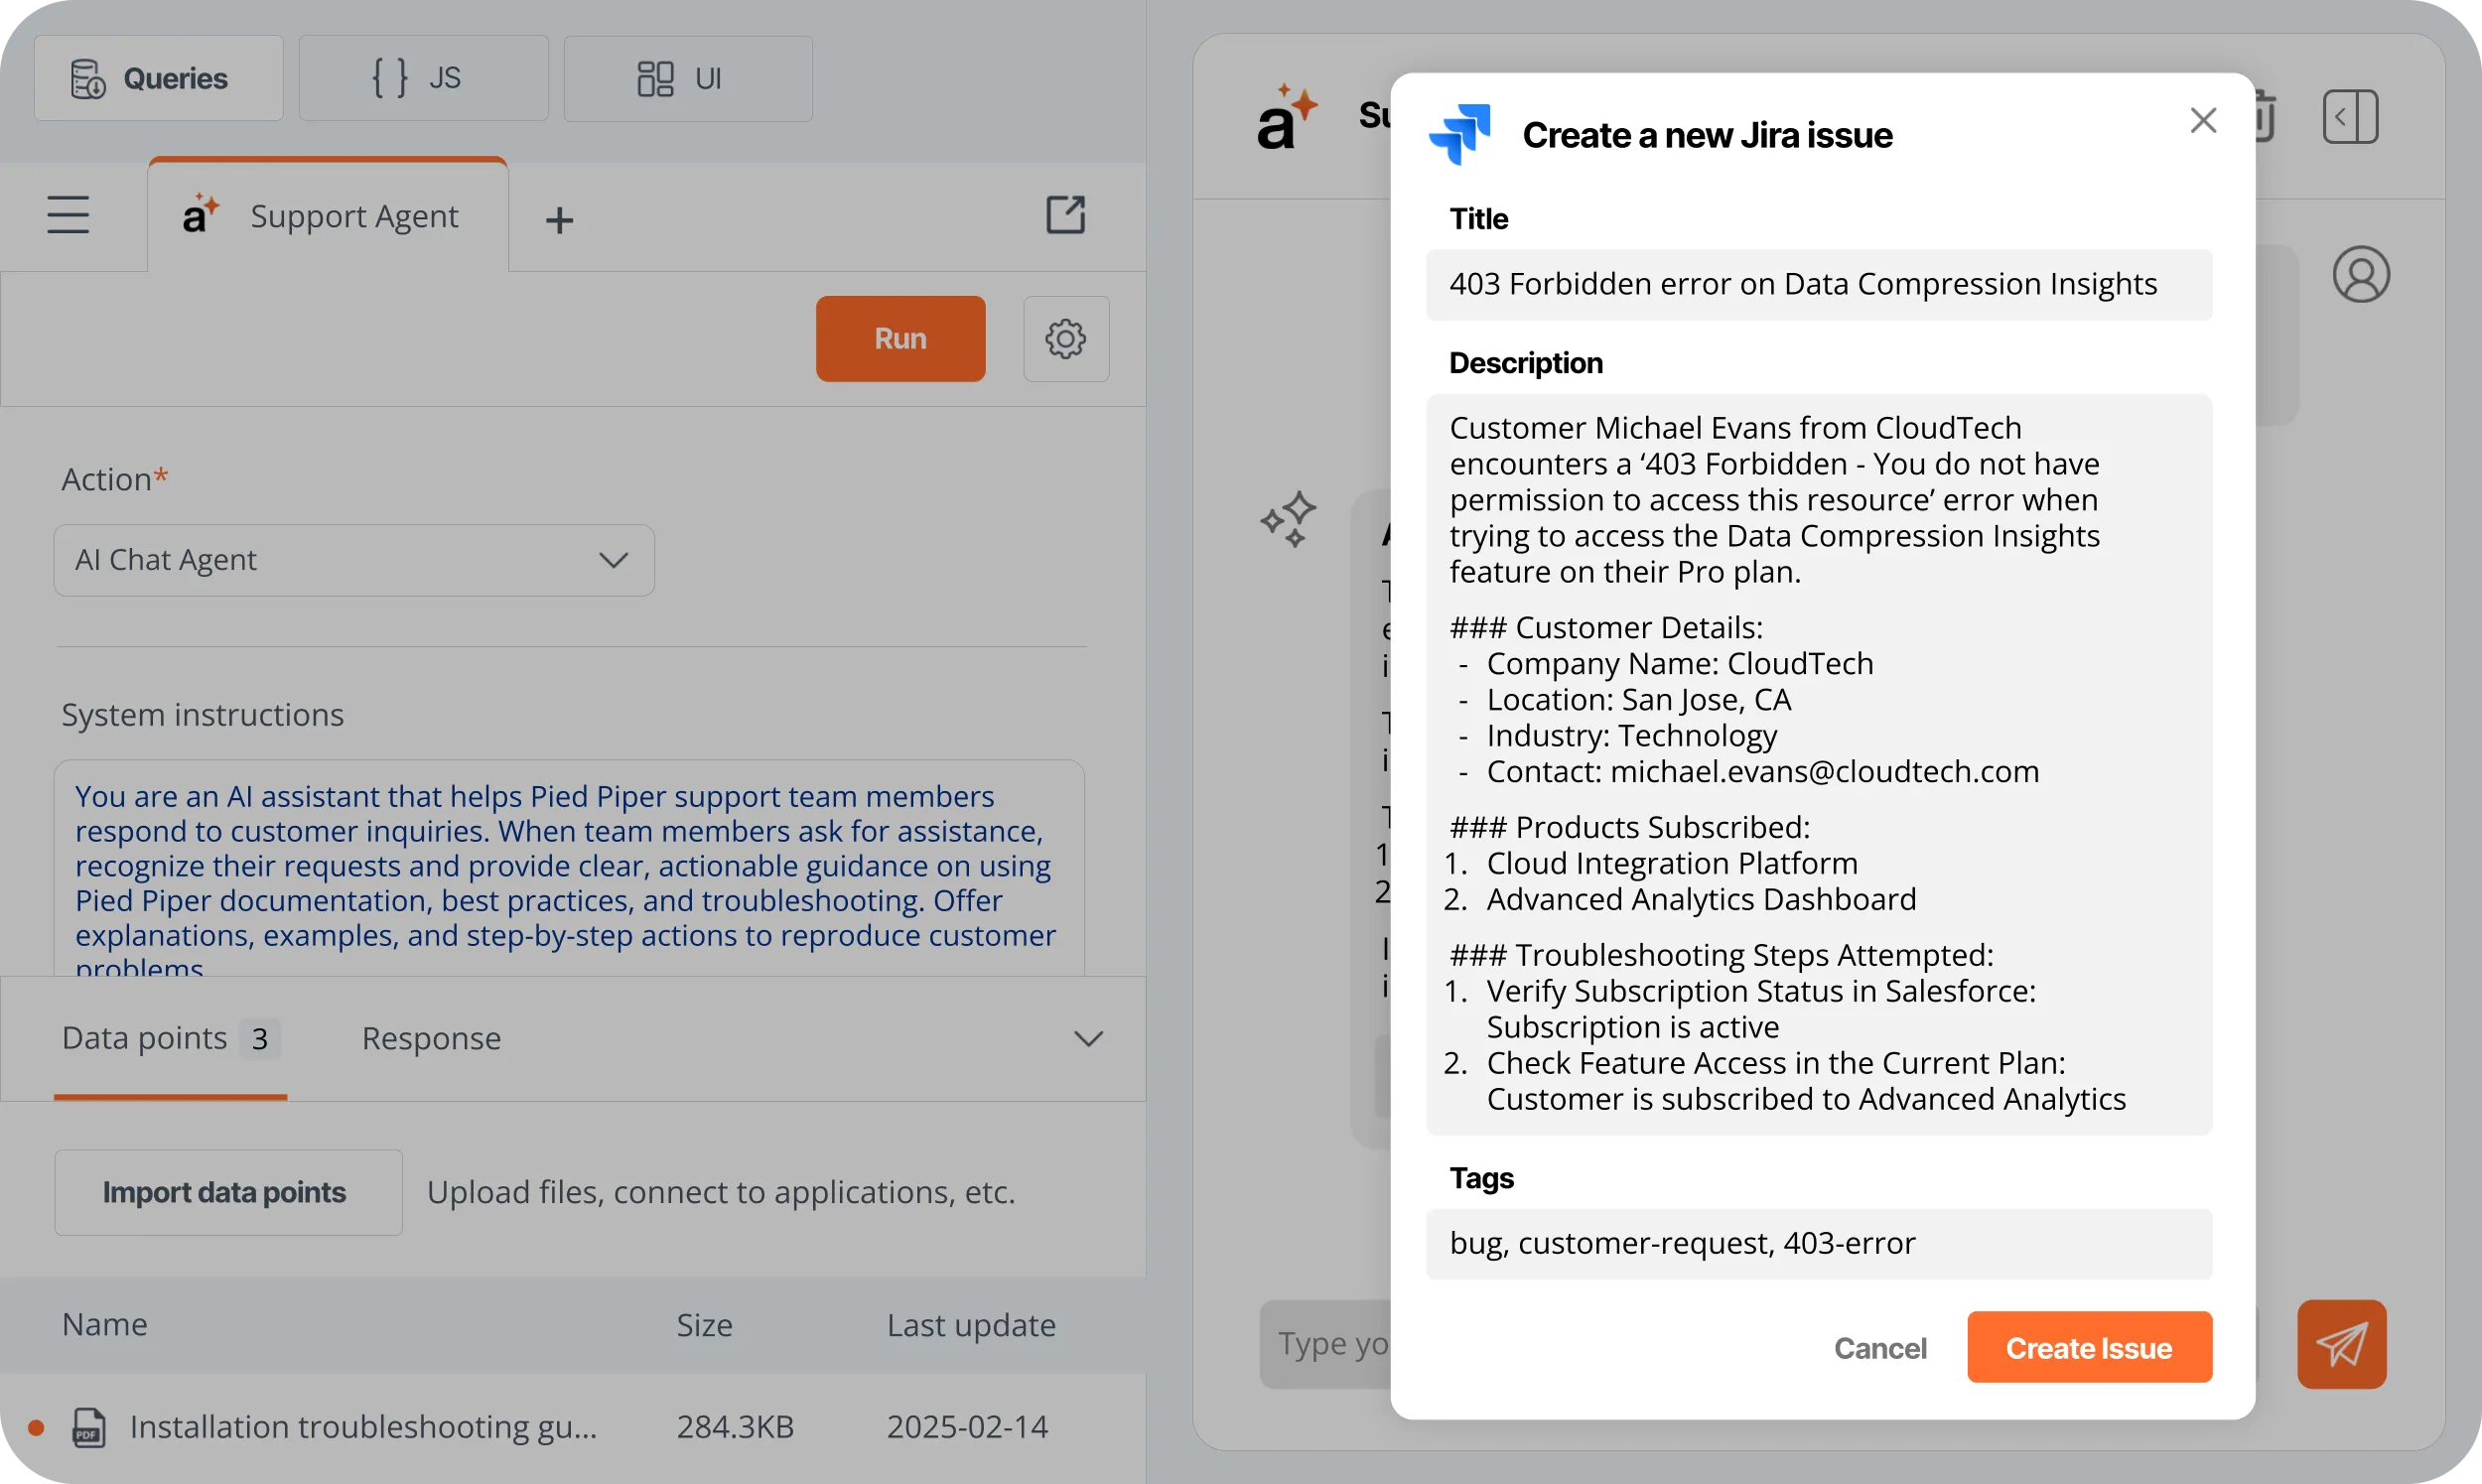Click the Name column header
Image resolution: width=2482 pixels, height=1484 pixels.
coord(105,1325)
